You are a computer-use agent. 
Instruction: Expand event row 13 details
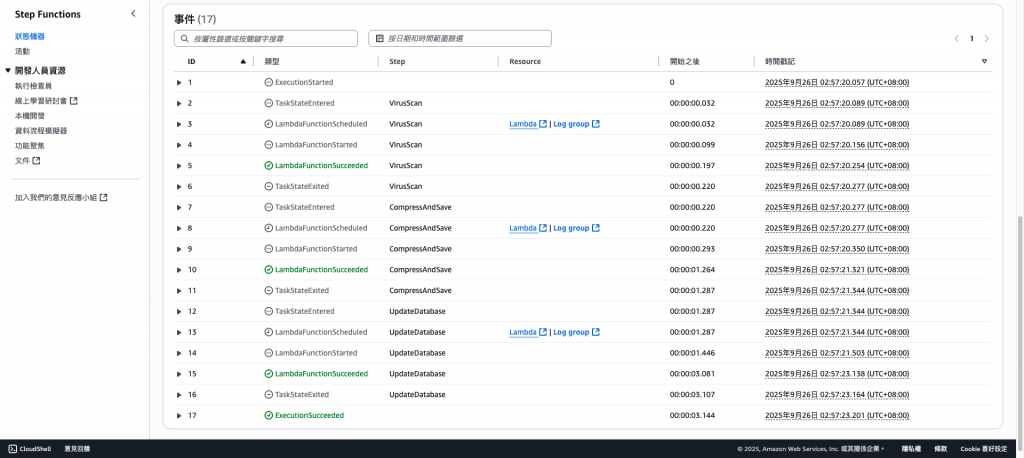[x=180, y=333]
